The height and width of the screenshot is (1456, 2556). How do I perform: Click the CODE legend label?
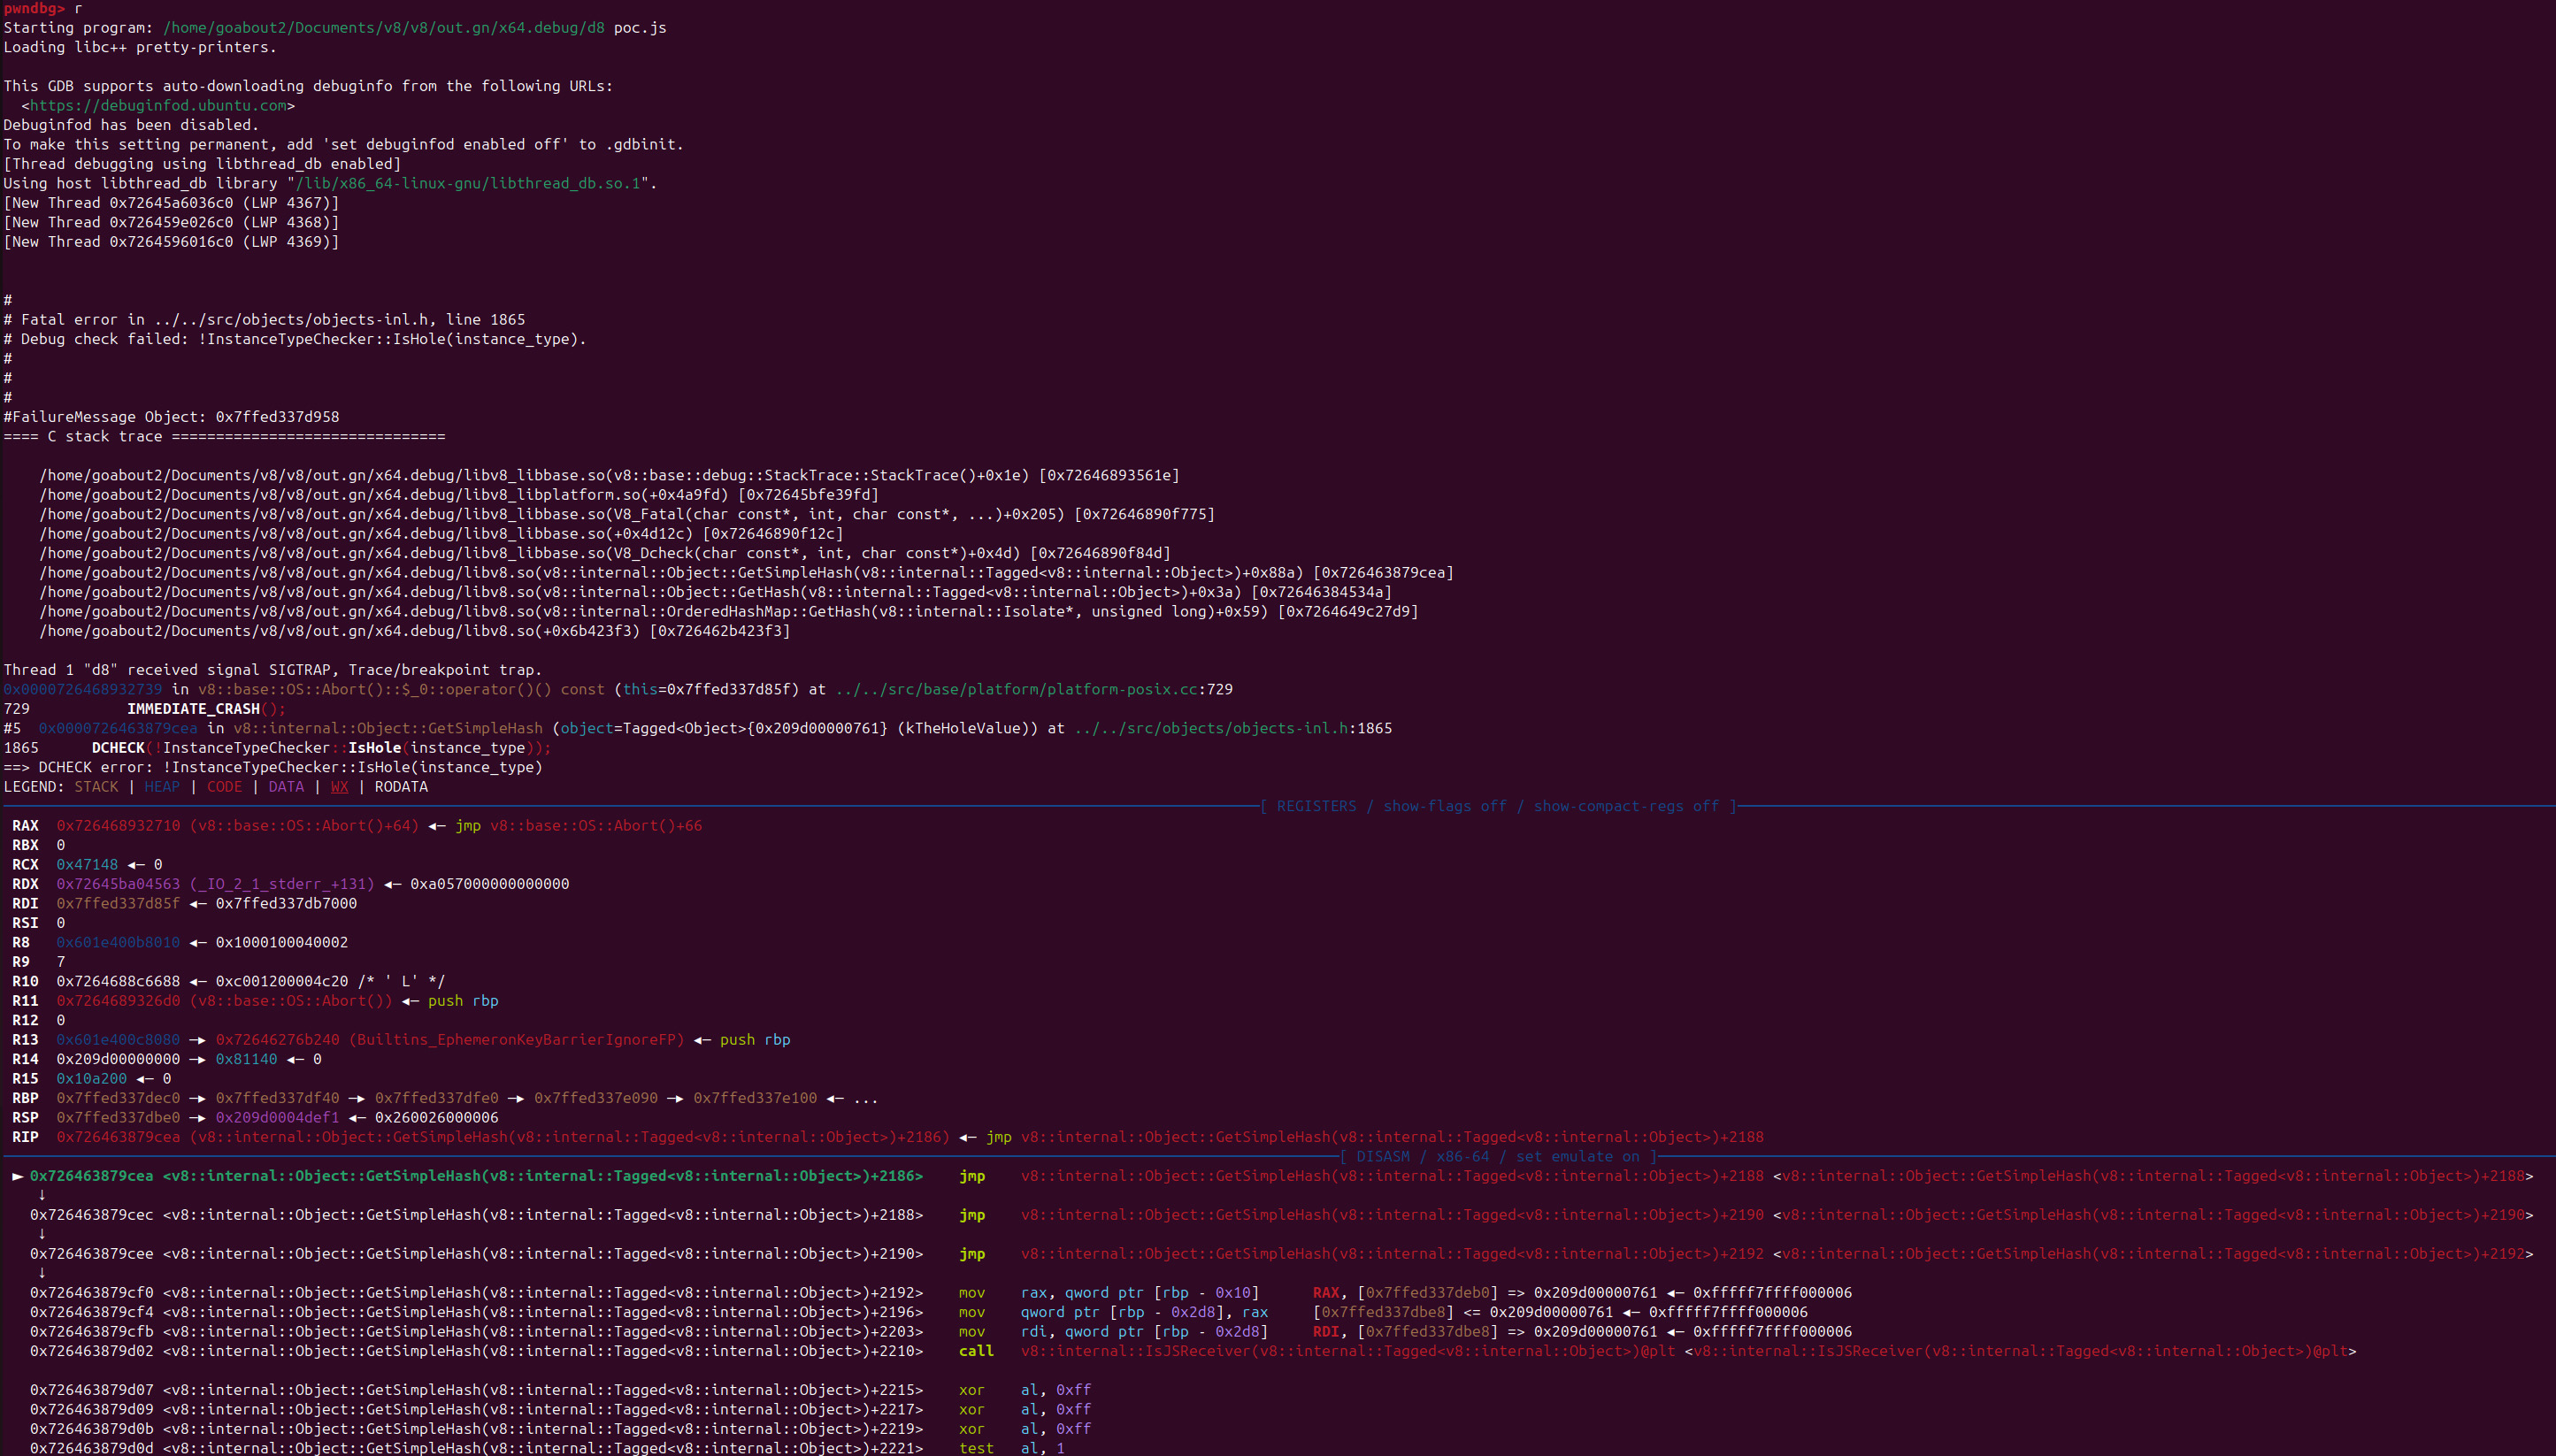point(224,787)
